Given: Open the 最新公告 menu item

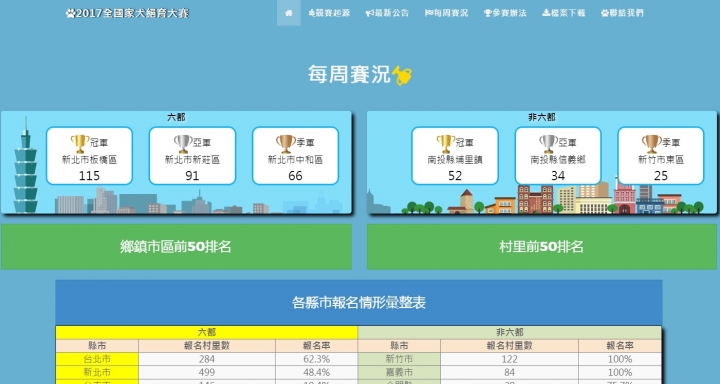Looking at the screenshot, I should point(387,13).
